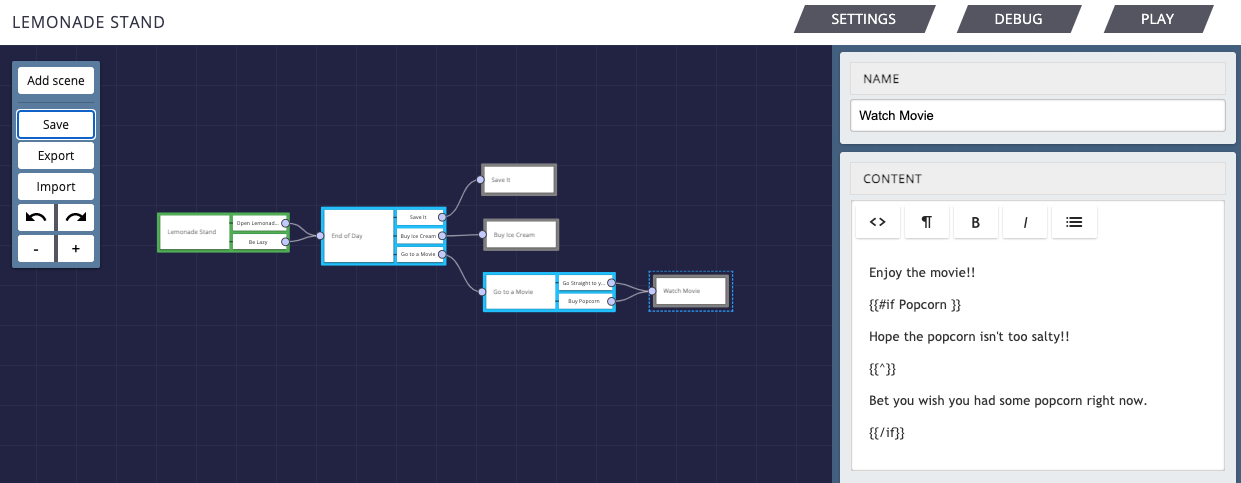Click the Go Straight to choice box
Image resolution: width=1241 pixels, height=483 pixels.
coord(584,283)
